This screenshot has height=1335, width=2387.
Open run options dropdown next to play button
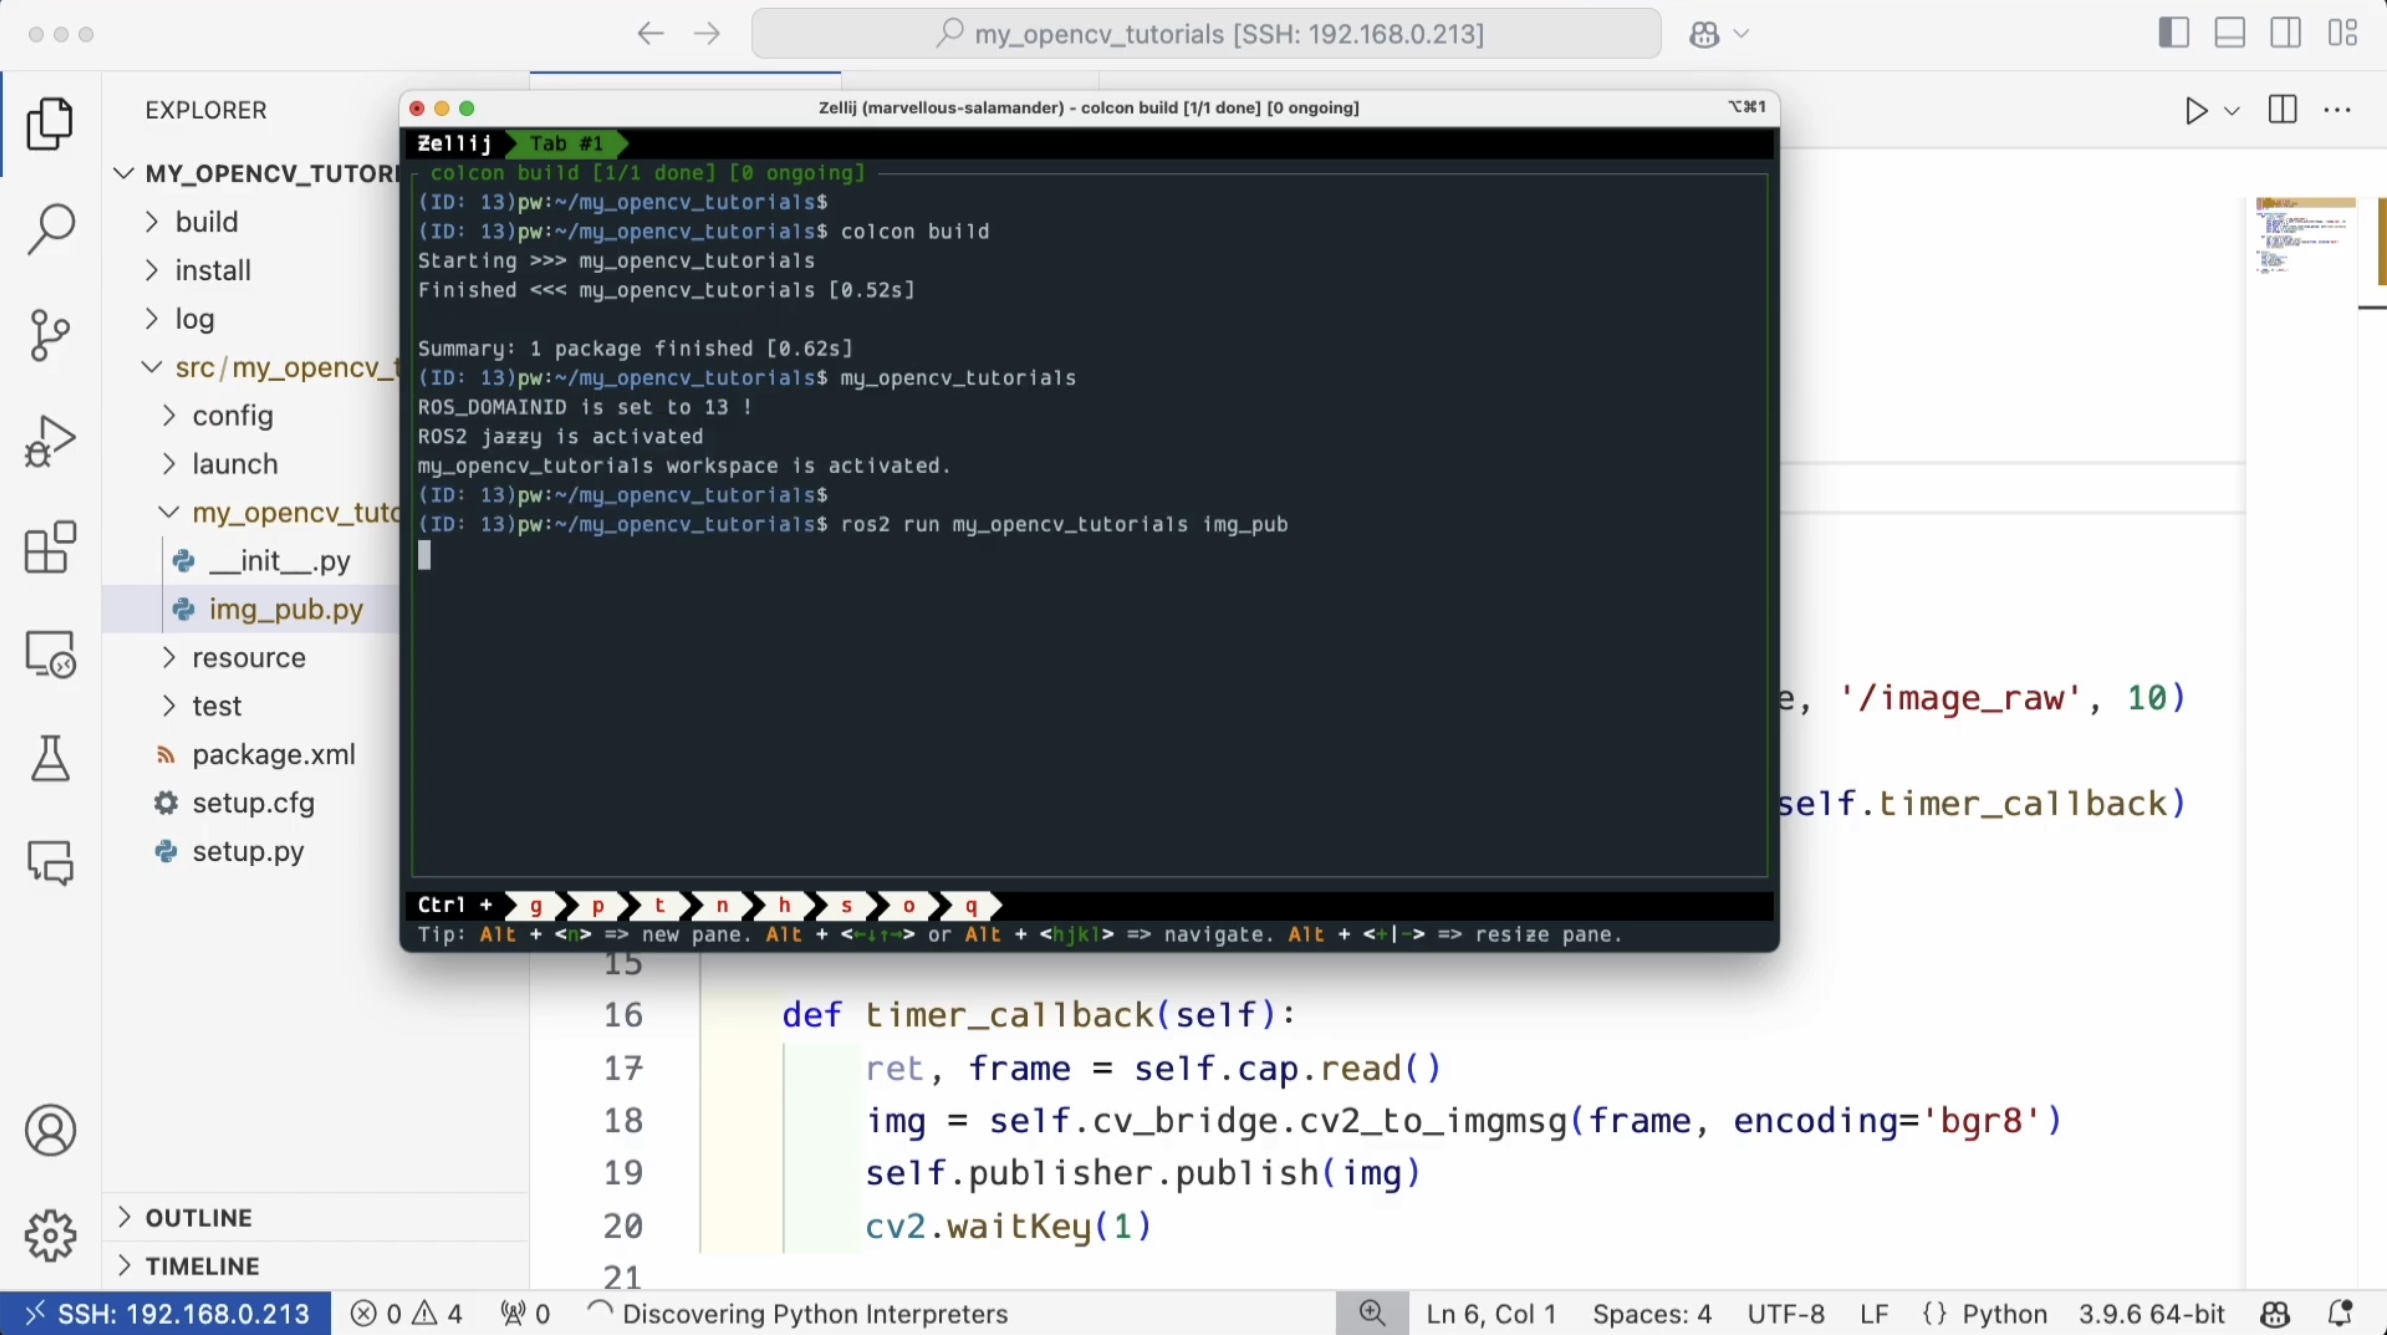click(2232, 111)
